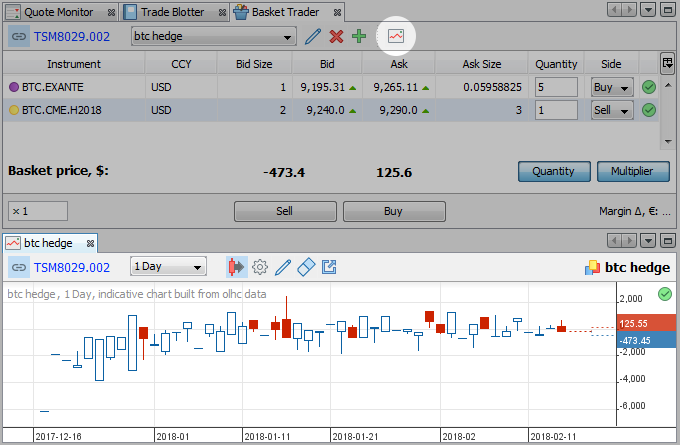Image resolution: width=680 pixels, height=445 pixels.
Task: Click TSM8029.002 account link in chart panel
Action: tap(72, 268)
